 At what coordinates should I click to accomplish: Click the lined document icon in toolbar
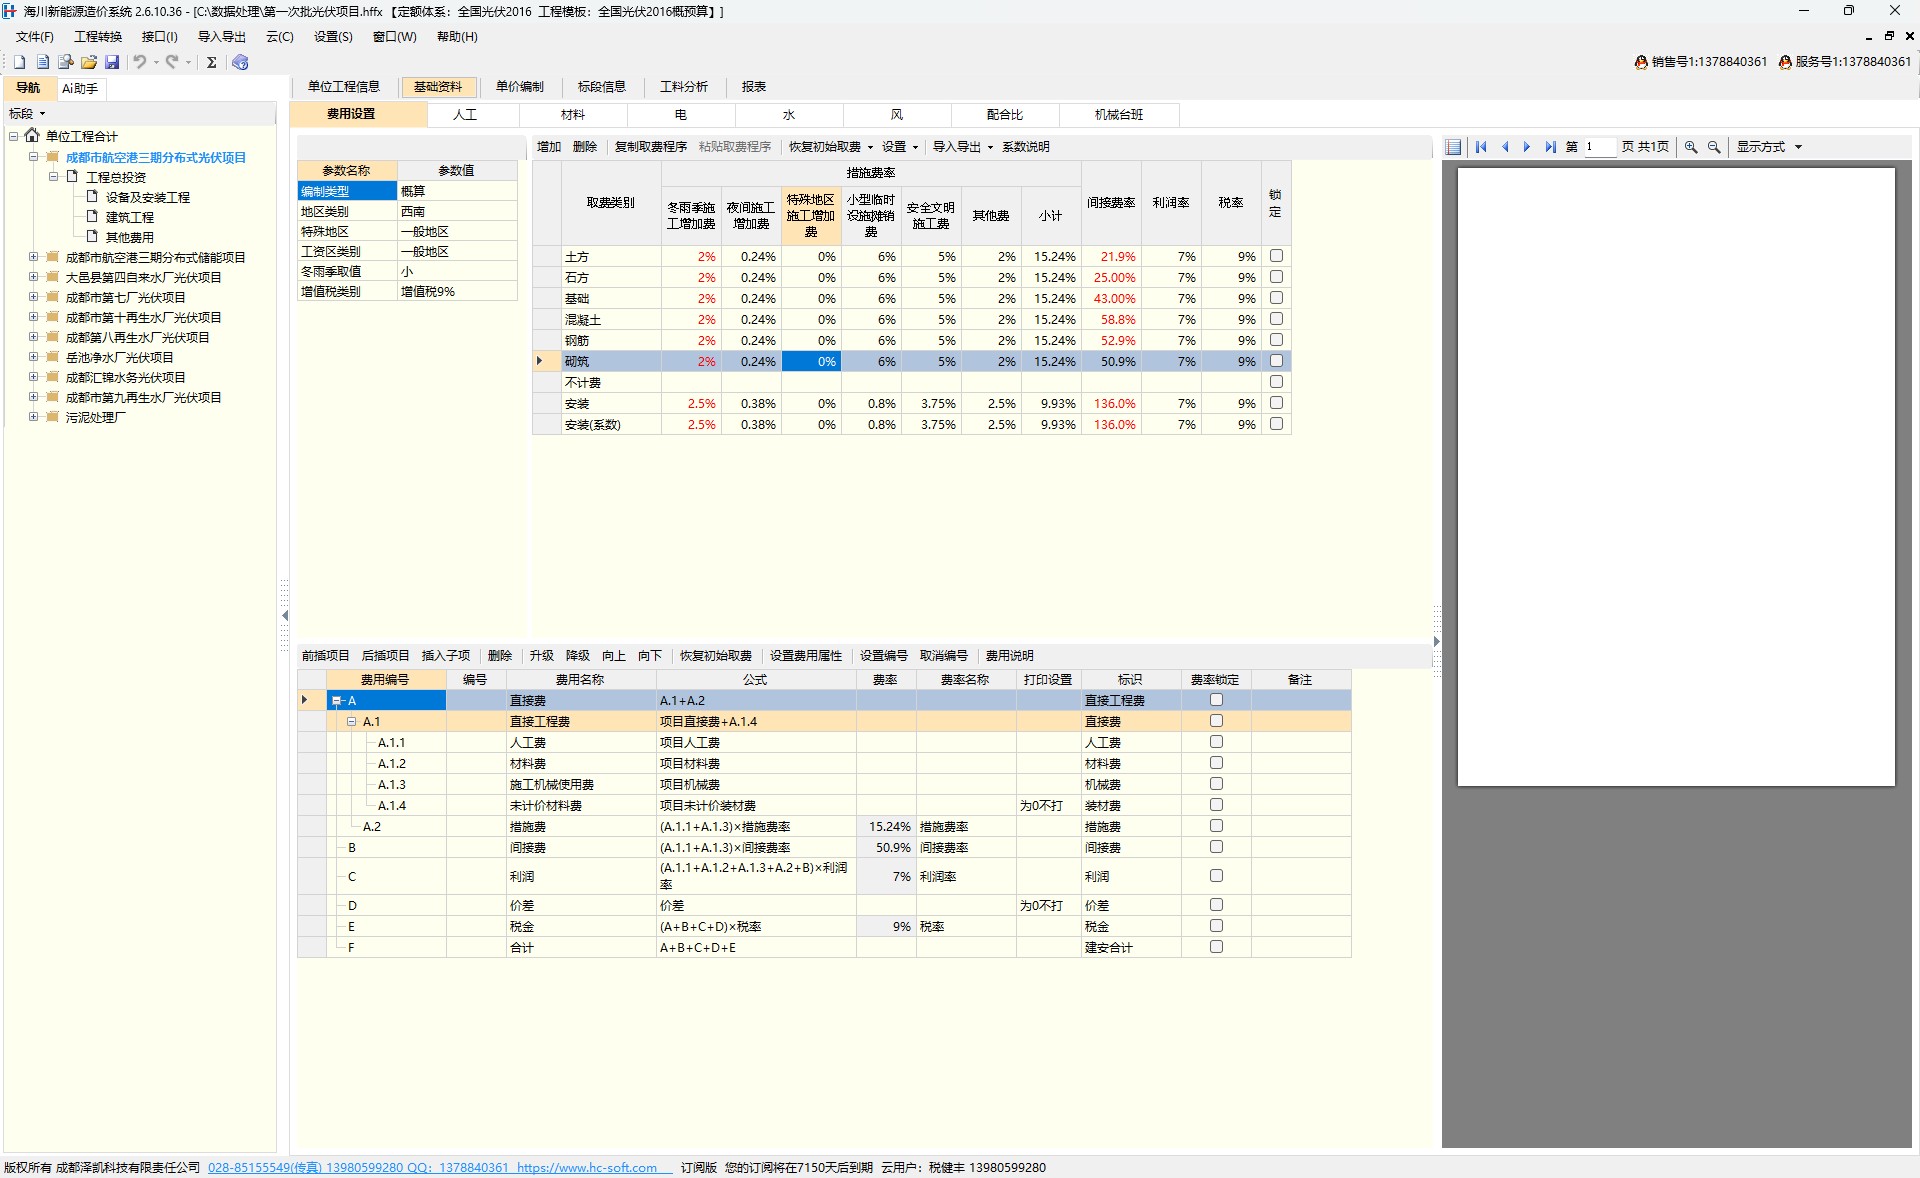tap(43, 62)
